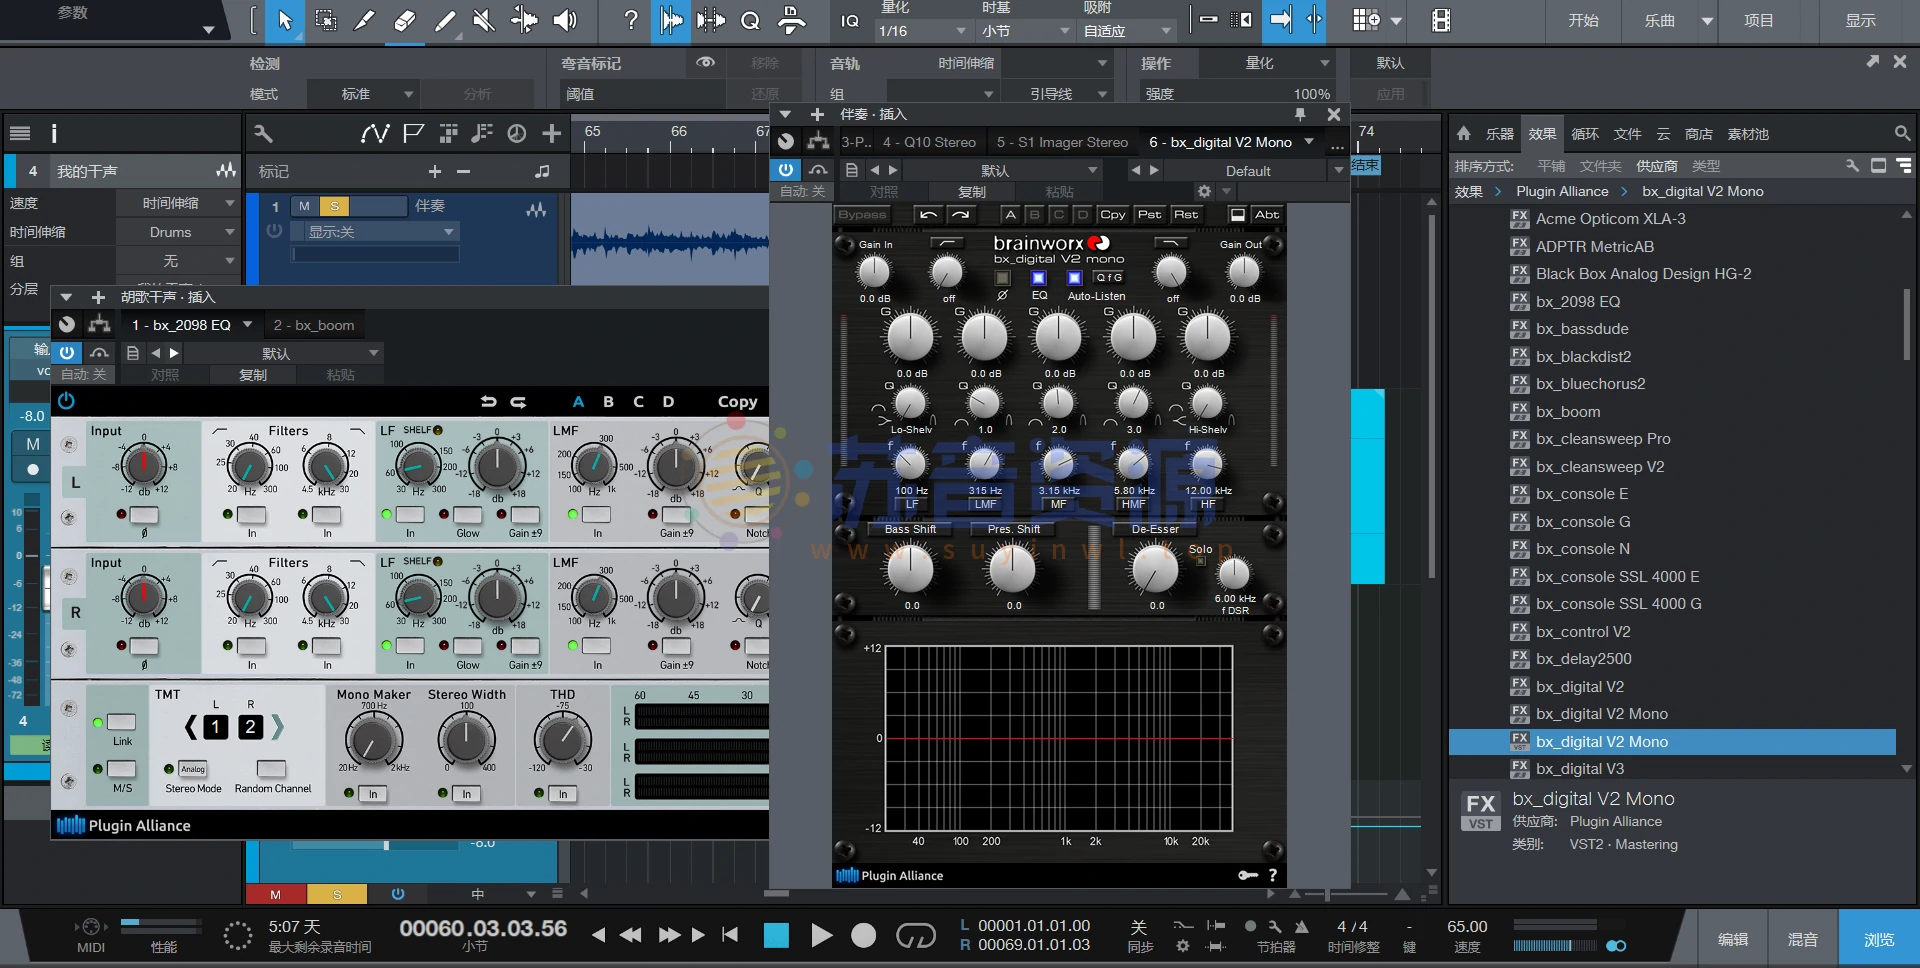The height and width of the screenshot is (968, 1920).
Task: Pin the 伴奏 insert plugin window
Action: (1300, 114)
